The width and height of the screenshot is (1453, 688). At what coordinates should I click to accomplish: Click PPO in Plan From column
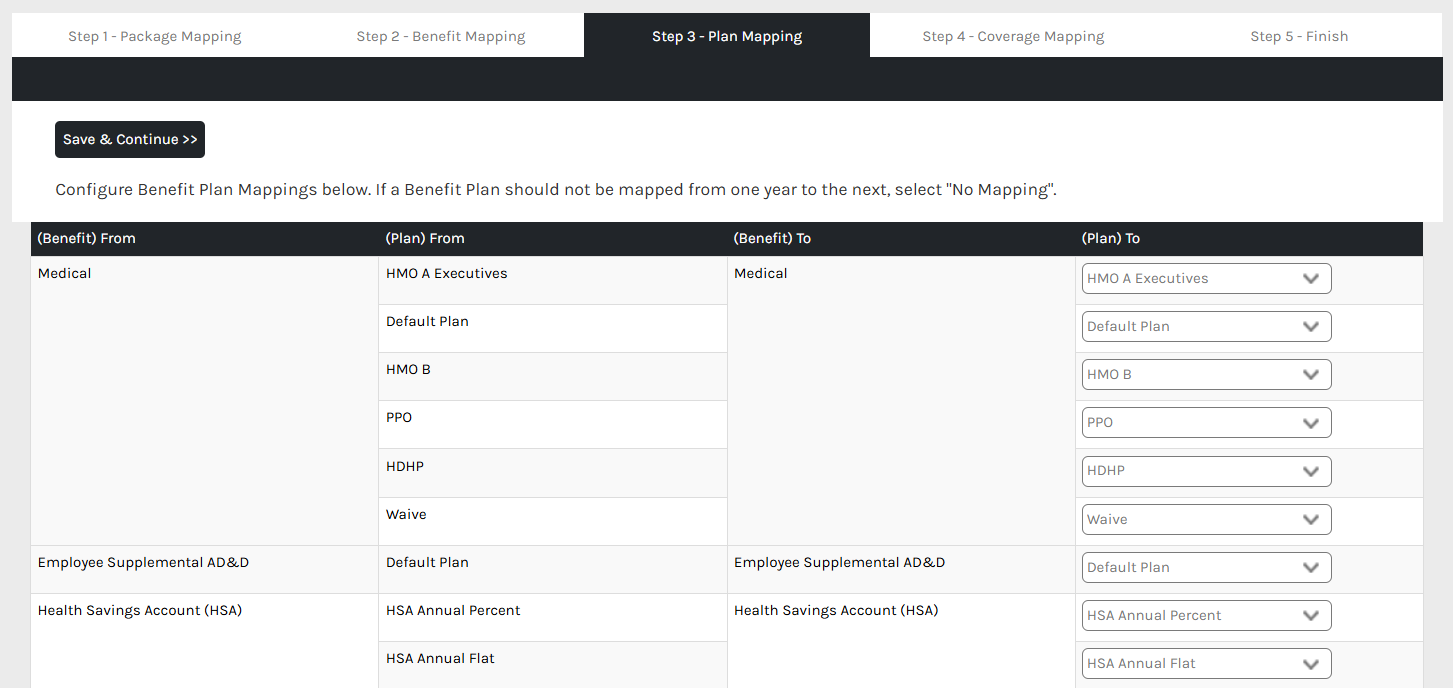pos(399,417)
